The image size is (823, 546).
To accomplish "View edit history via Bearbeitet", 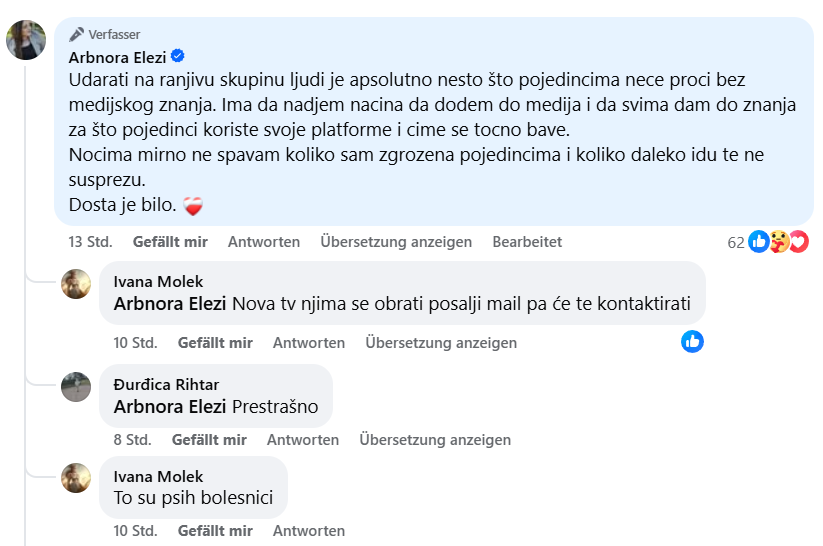I will [527, 242].
